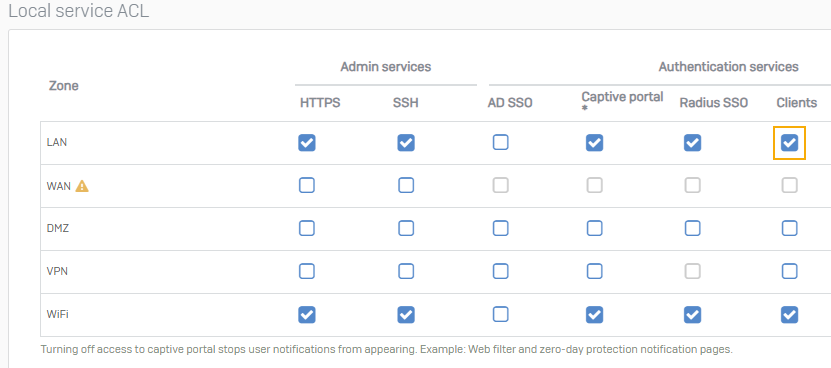Click the WAN zone warning icon
The height and width of the screenshot is (368, 831).
(x=82, y=186)
